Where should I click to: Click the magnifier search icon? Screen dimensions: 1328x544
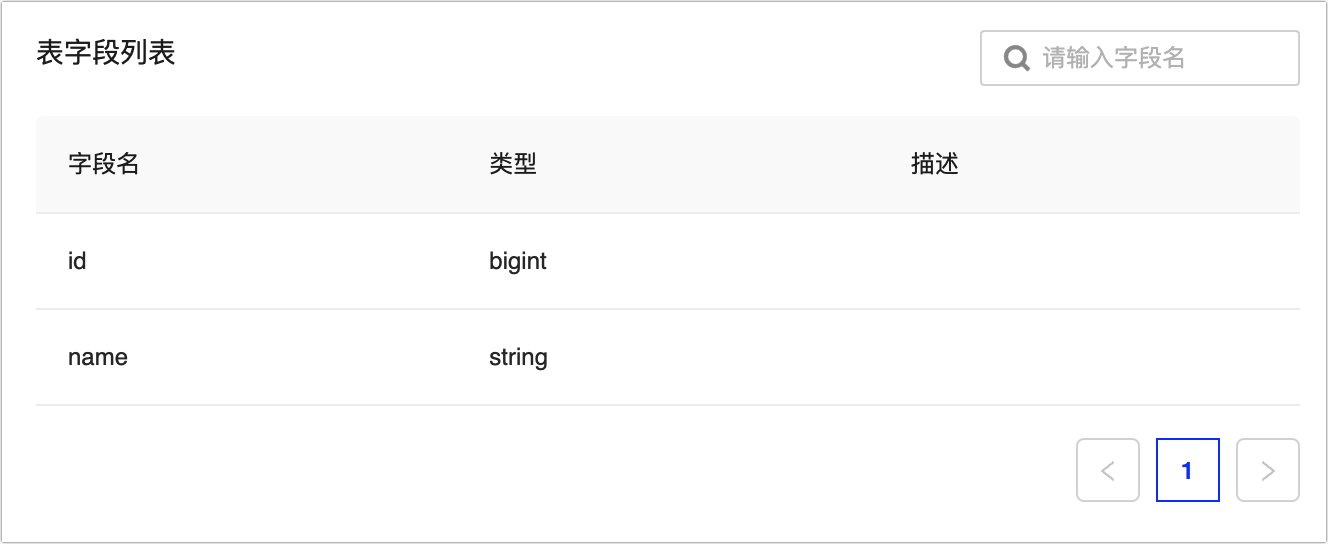point(1017,58)
